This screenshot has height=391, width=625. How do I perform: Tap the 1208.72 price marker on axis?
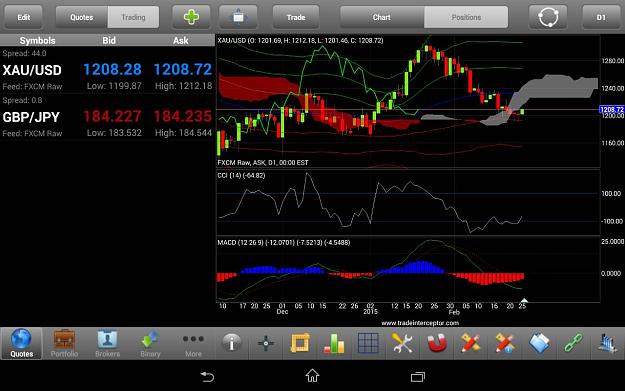[612, 109]
